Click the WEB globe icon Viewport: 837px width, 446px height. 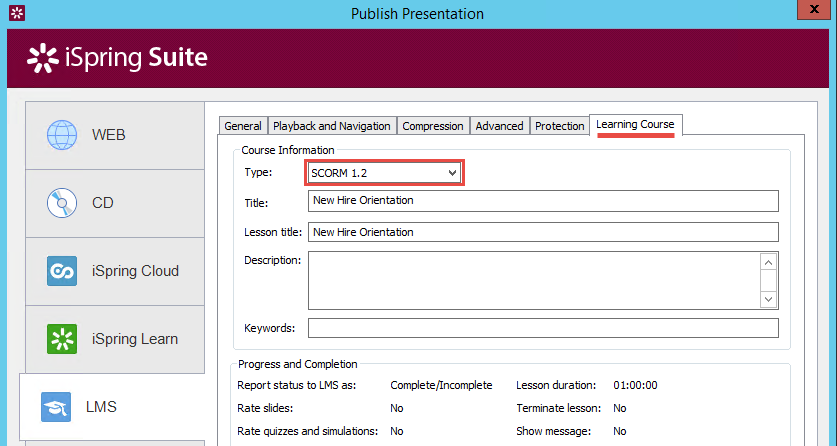(x=62, y=135)
